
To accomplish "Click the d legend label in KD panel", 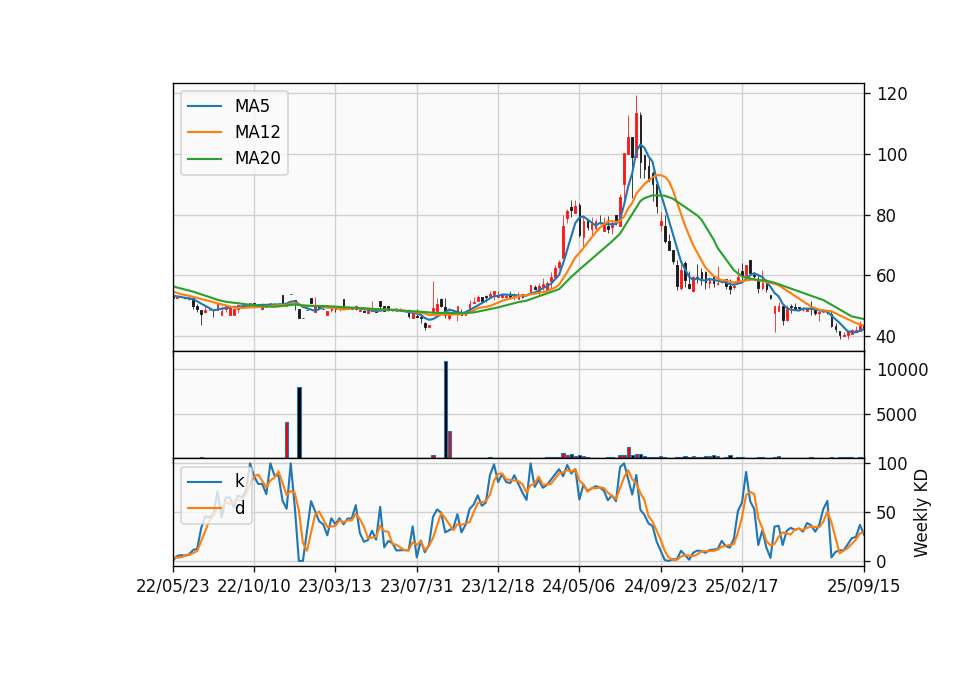I will point(239,508).
